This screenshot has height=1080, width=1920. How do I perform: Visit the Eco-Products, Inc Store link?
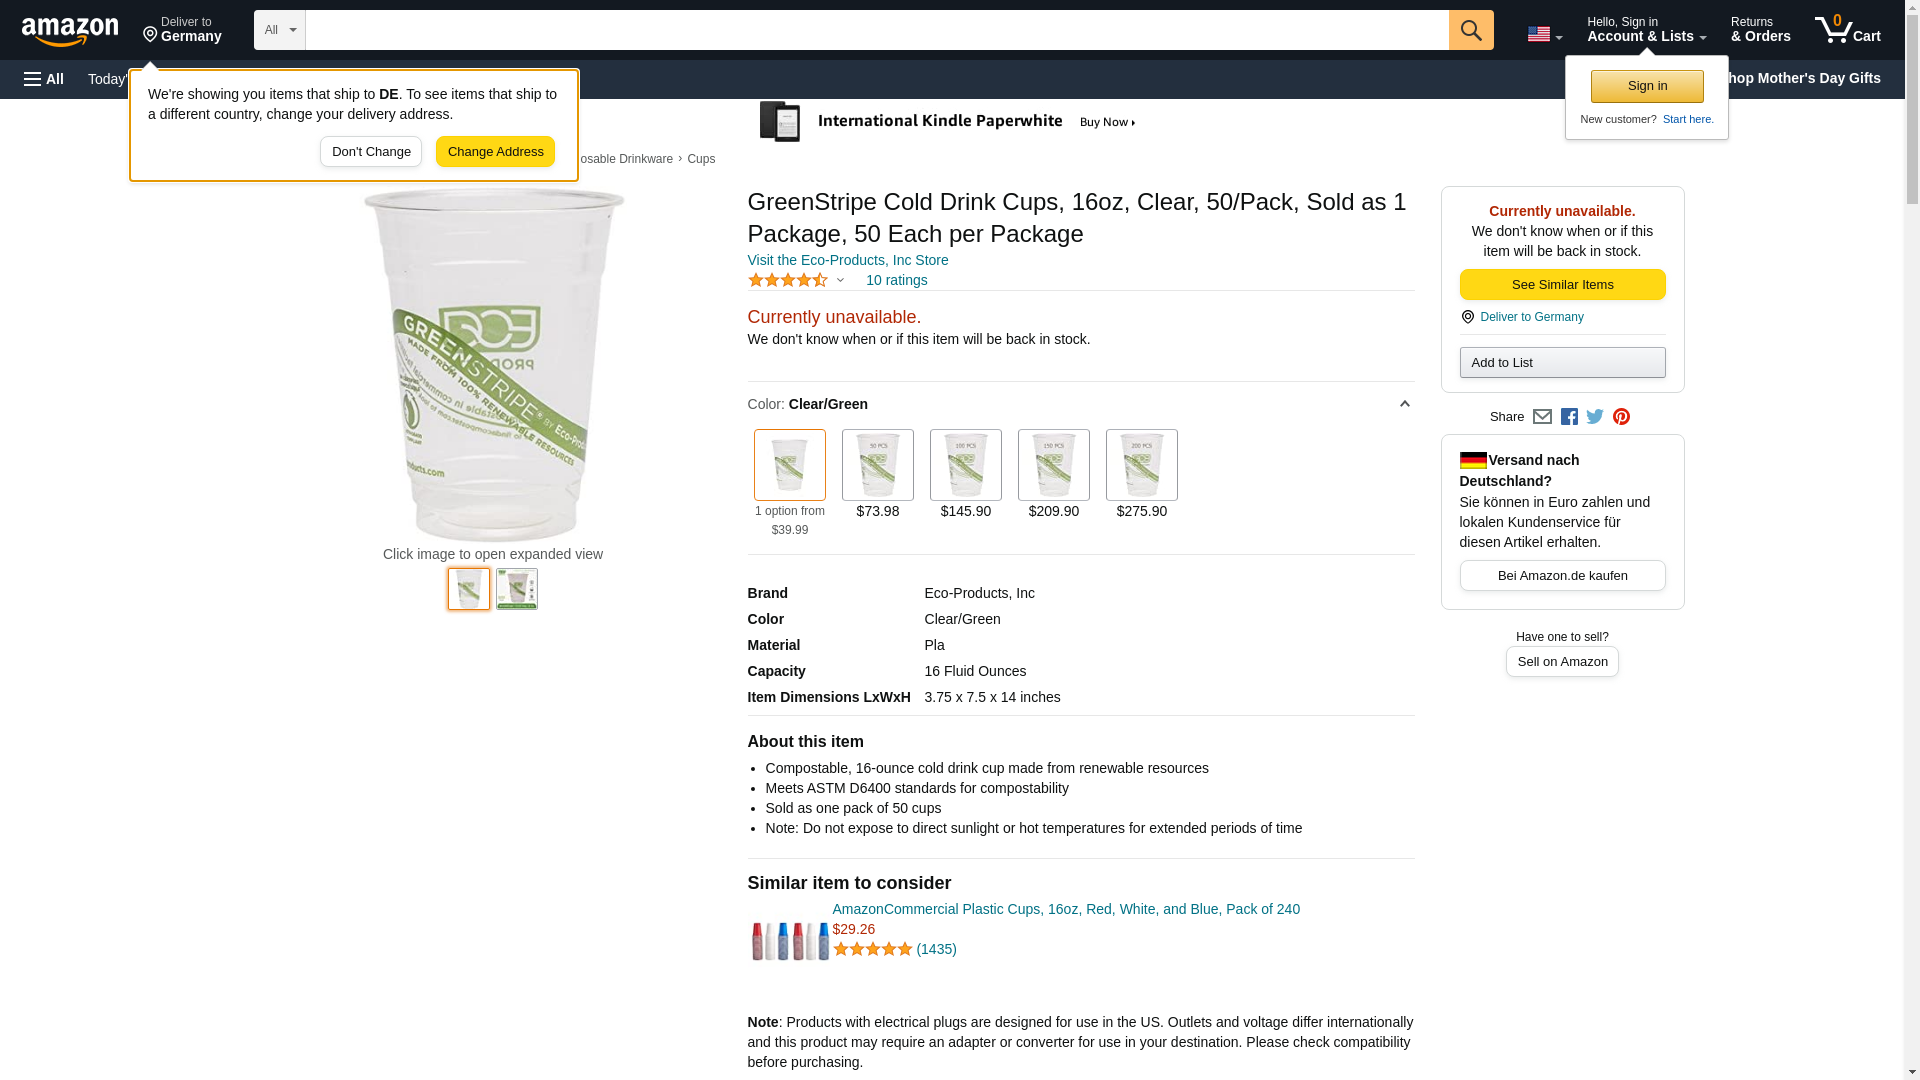point(848,260)
